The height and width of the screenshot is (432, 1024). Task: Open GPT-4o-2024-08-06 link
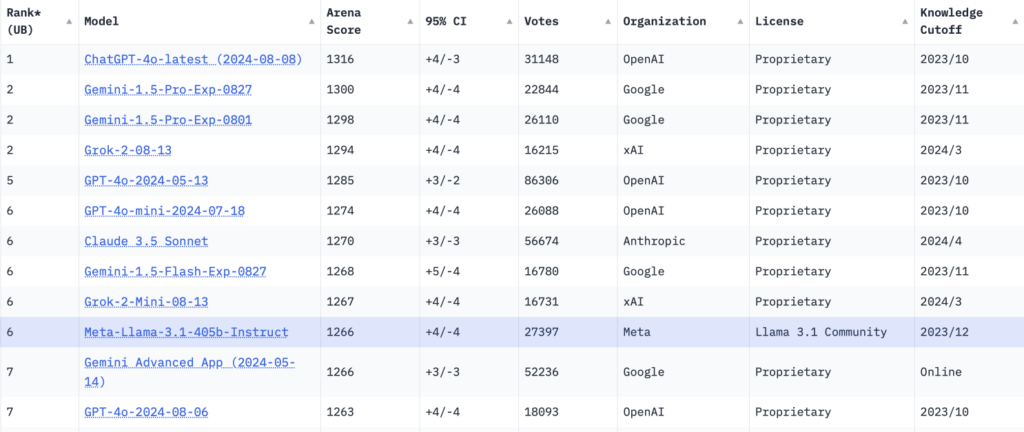pyautogui.click(x=146, y=412)
